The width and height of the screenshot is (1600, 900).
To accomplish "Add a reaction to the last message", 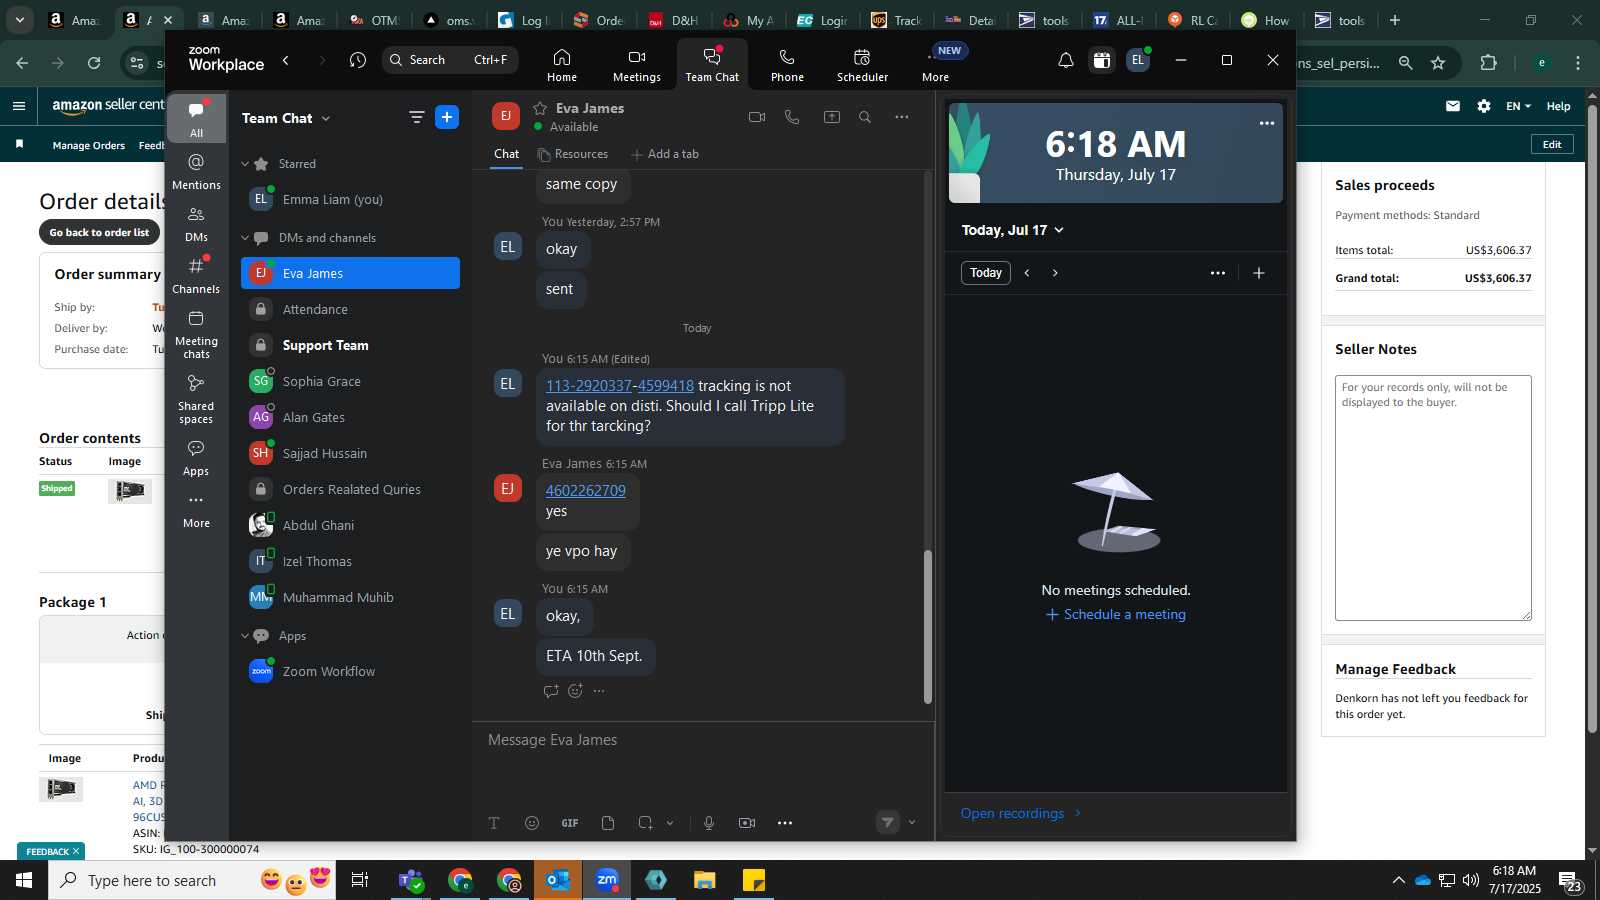I will [x=575, y=691].
